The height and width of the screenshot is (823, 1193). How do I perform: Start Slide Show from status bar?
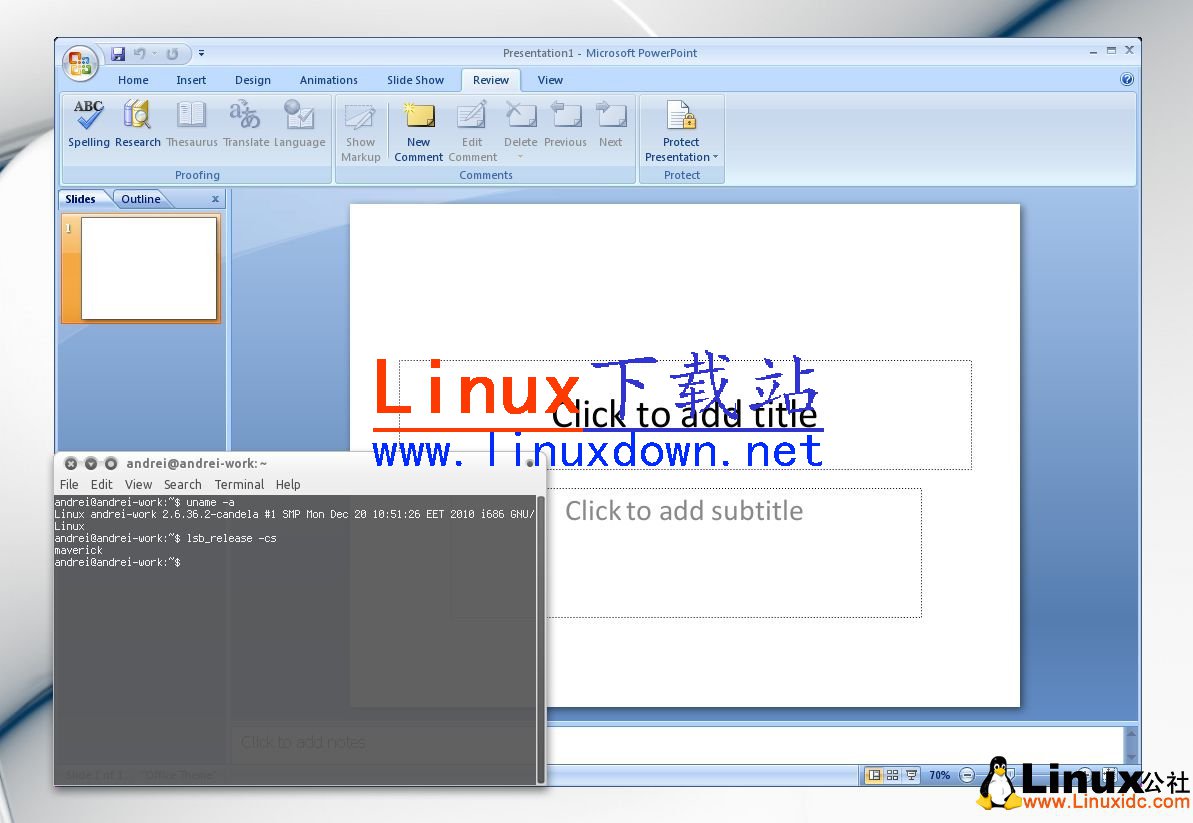click(x=911, y=775)
